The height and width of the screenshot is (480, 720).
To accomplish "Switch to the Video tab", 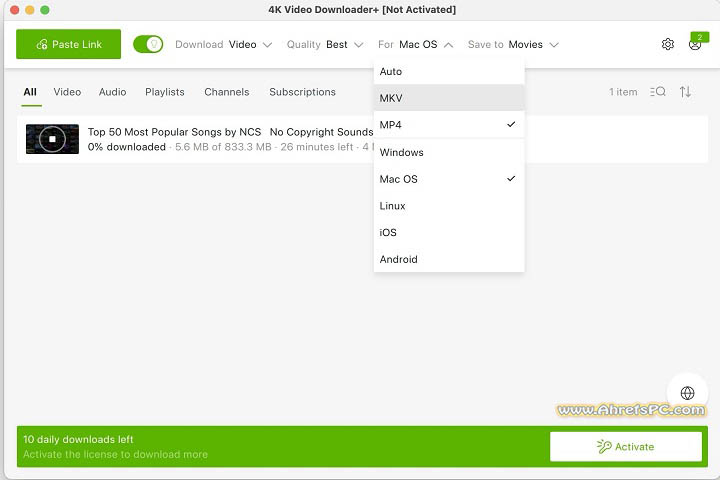I will [x=67, y=92].
